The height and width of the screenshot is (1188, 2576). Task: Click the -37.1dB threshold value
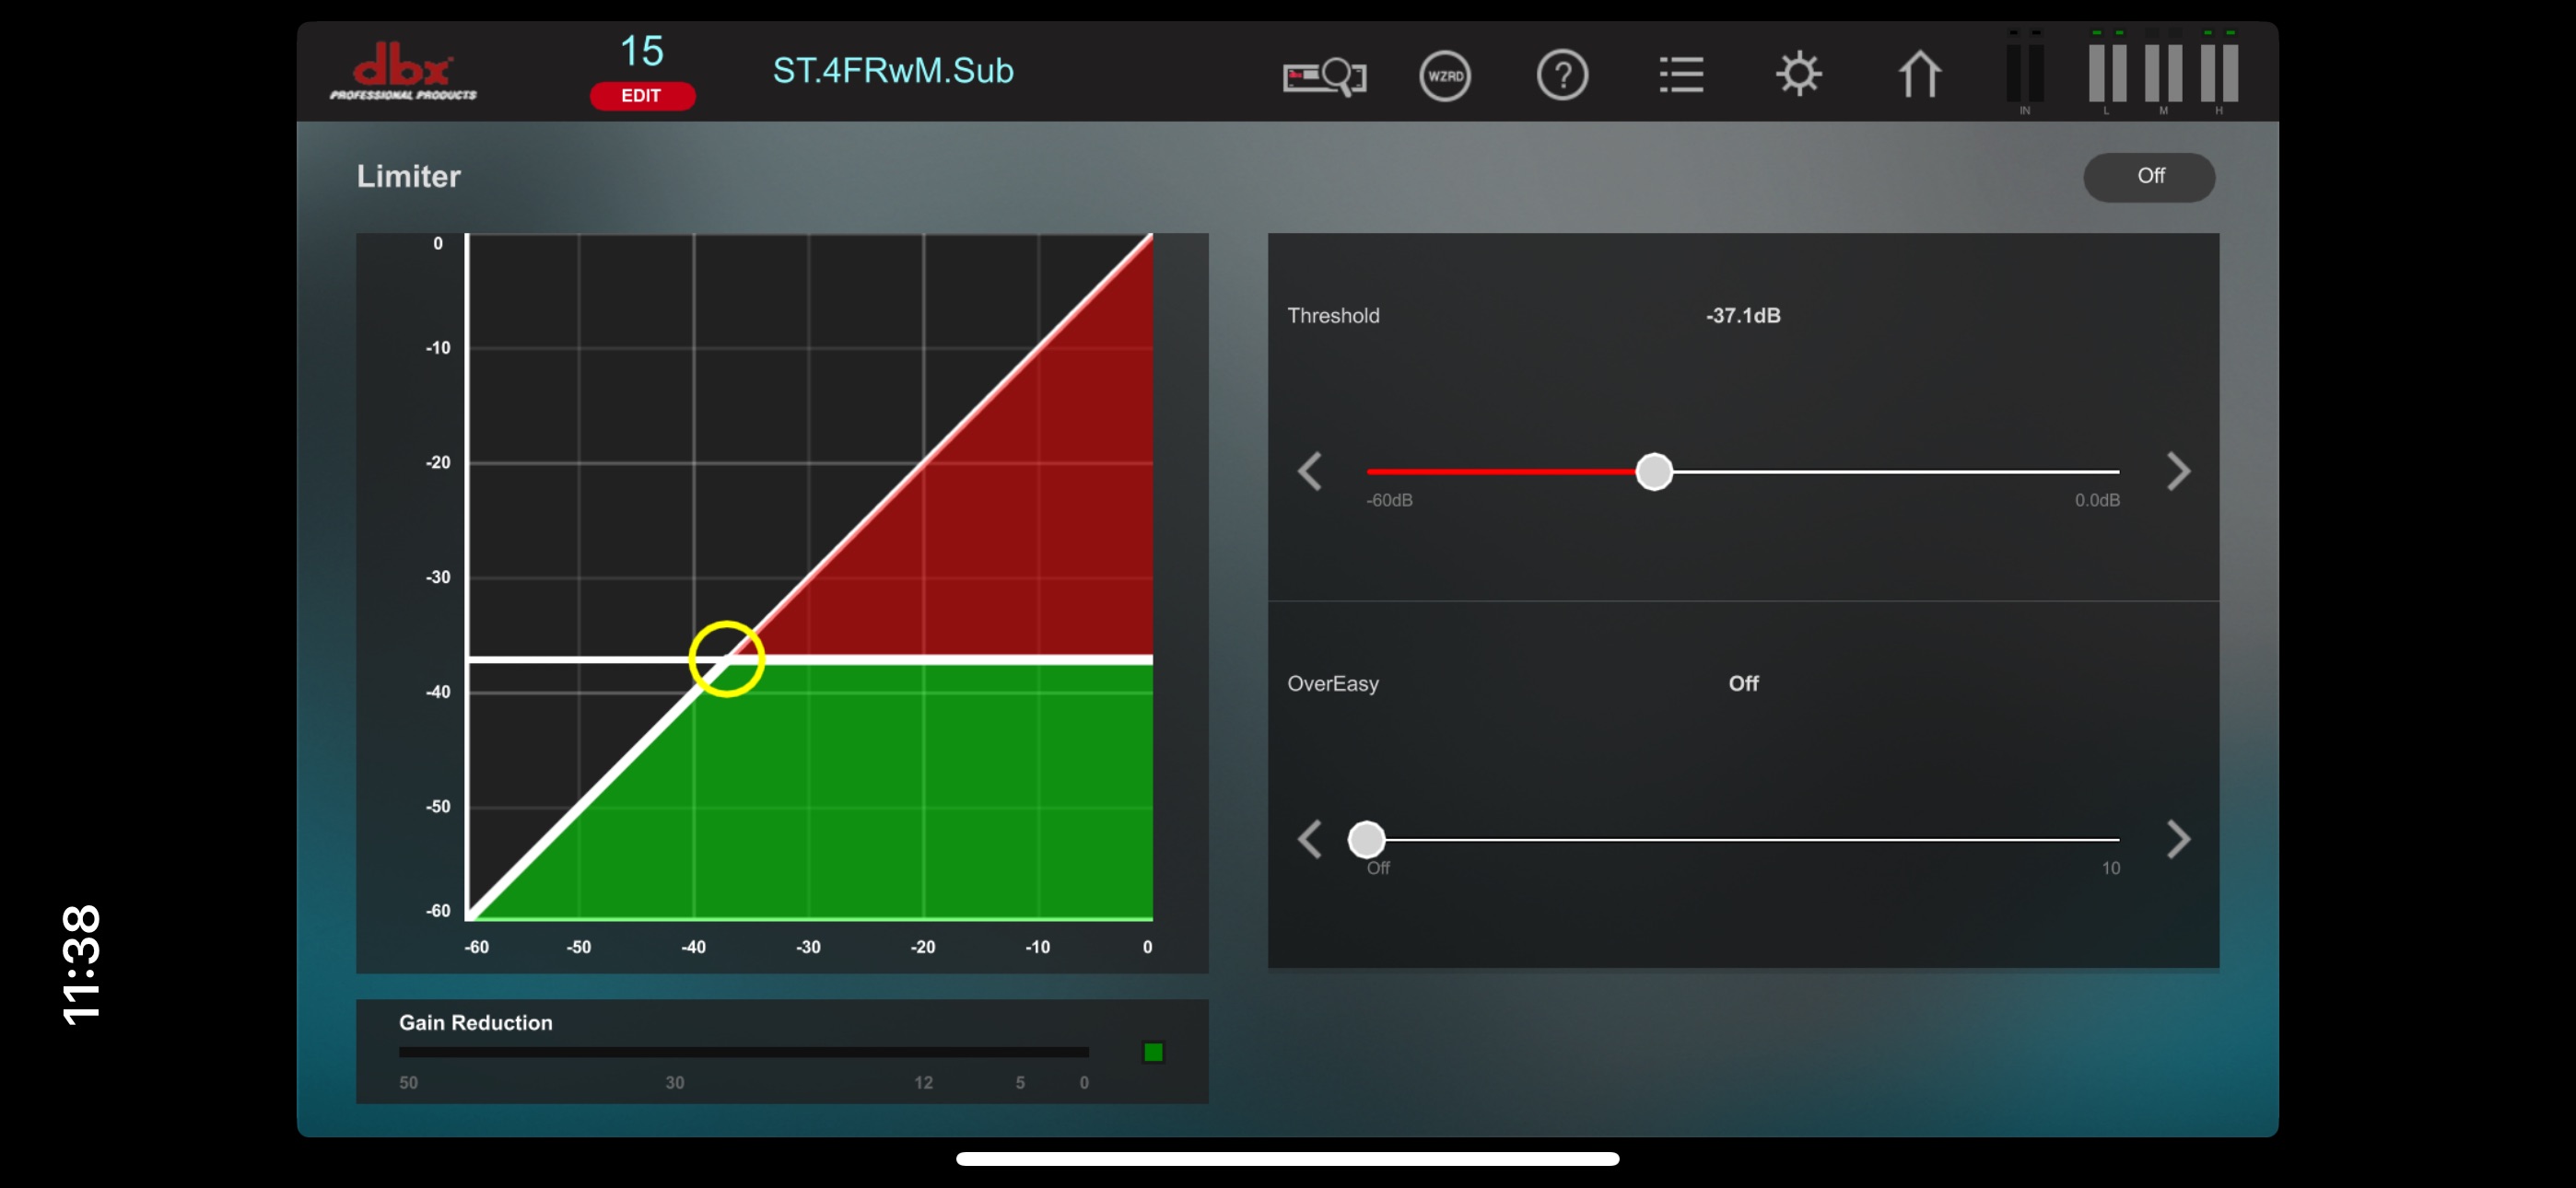(x=1743, y=316)
